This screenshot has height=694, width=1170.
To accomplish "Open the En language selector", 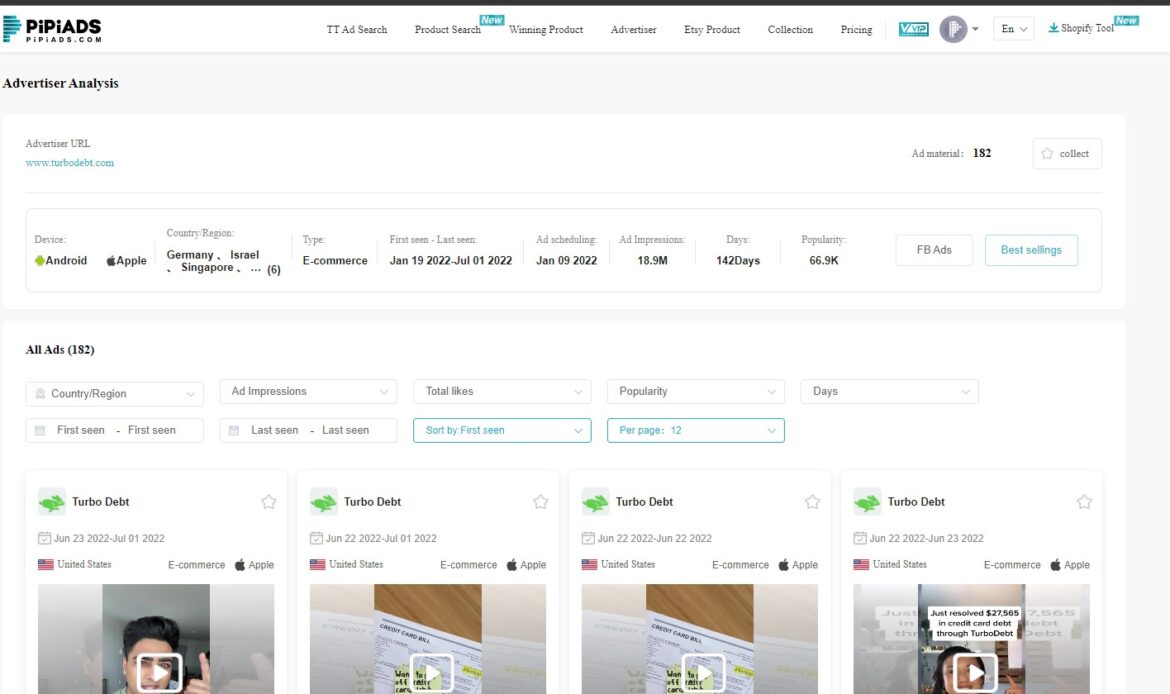I will coord(1013,29).
